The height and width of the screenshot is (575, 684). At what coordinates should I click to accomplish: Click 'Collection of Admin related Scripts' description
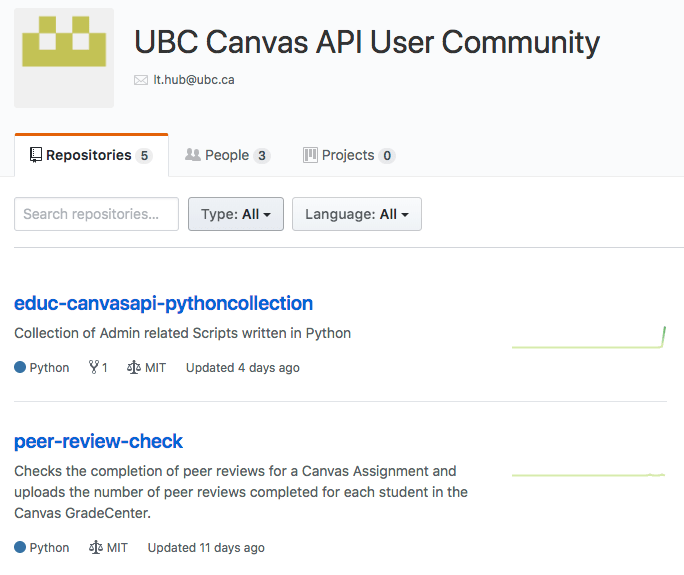coord(182,333)
